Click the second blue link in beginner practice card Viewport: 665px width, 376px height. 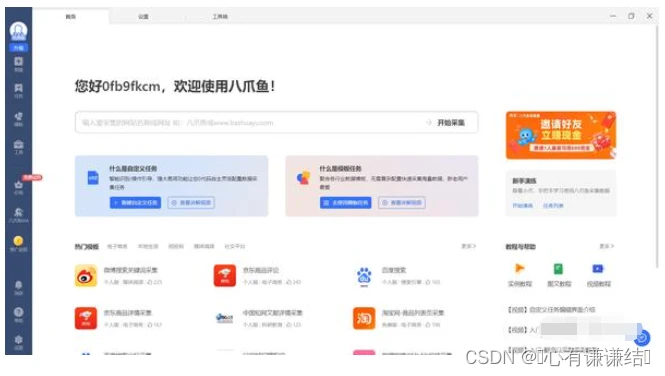click(x=553, y=206)
